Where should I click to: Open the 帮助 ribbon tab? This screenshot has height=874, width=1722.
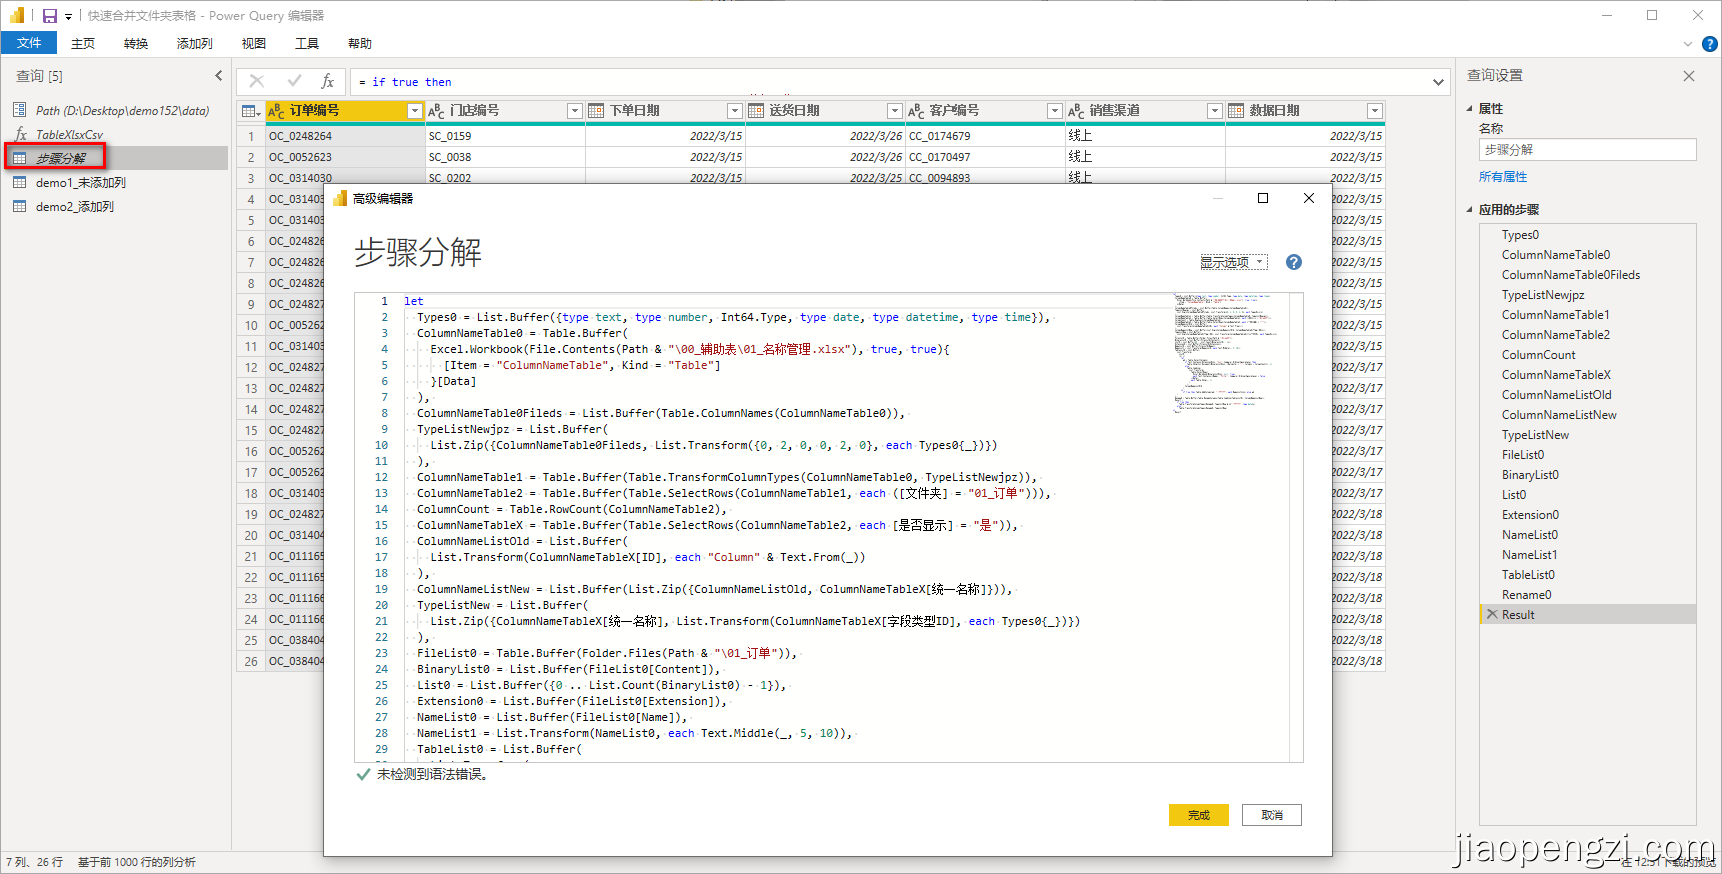pyautogui.click(x=360, y=43)
